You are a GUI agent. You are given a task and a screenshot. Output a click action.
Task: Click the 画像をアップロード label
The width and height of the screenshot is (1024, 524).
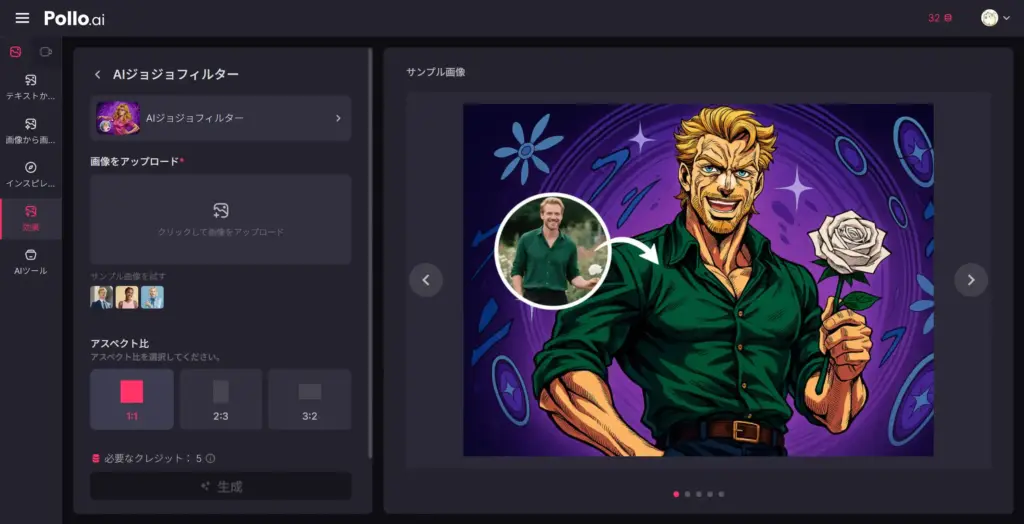point(135,161)
